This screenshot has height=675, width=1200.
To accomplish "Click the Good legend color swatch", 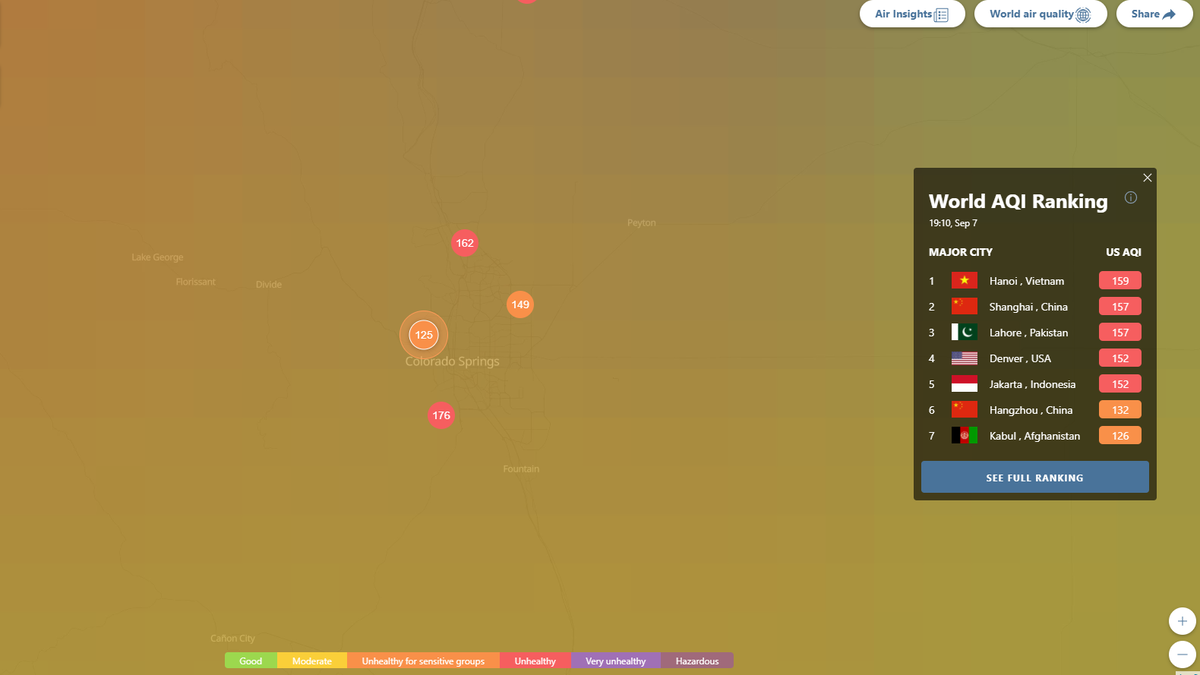I will tap(251, 661).
